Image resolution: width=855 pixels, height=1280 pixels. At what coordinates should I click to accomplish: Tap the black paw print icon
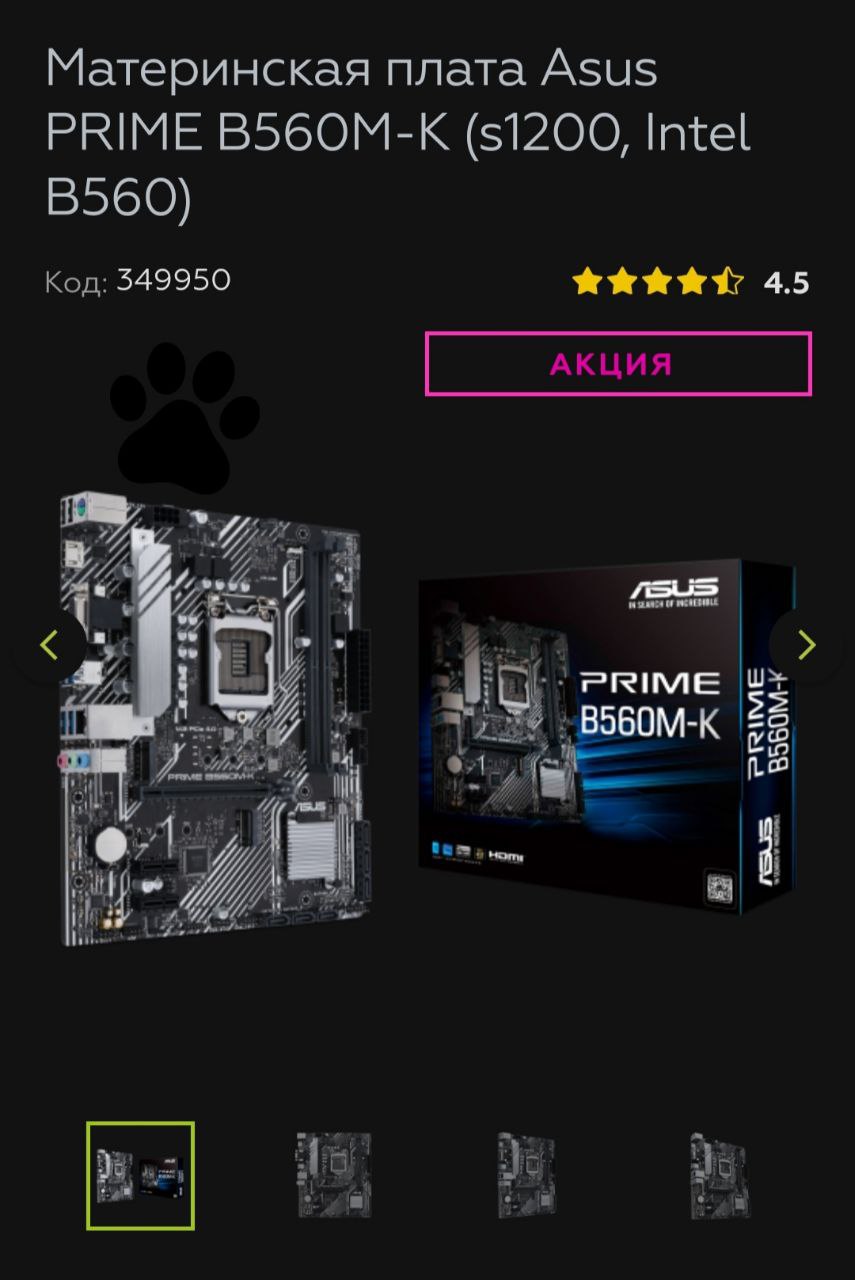184,416
